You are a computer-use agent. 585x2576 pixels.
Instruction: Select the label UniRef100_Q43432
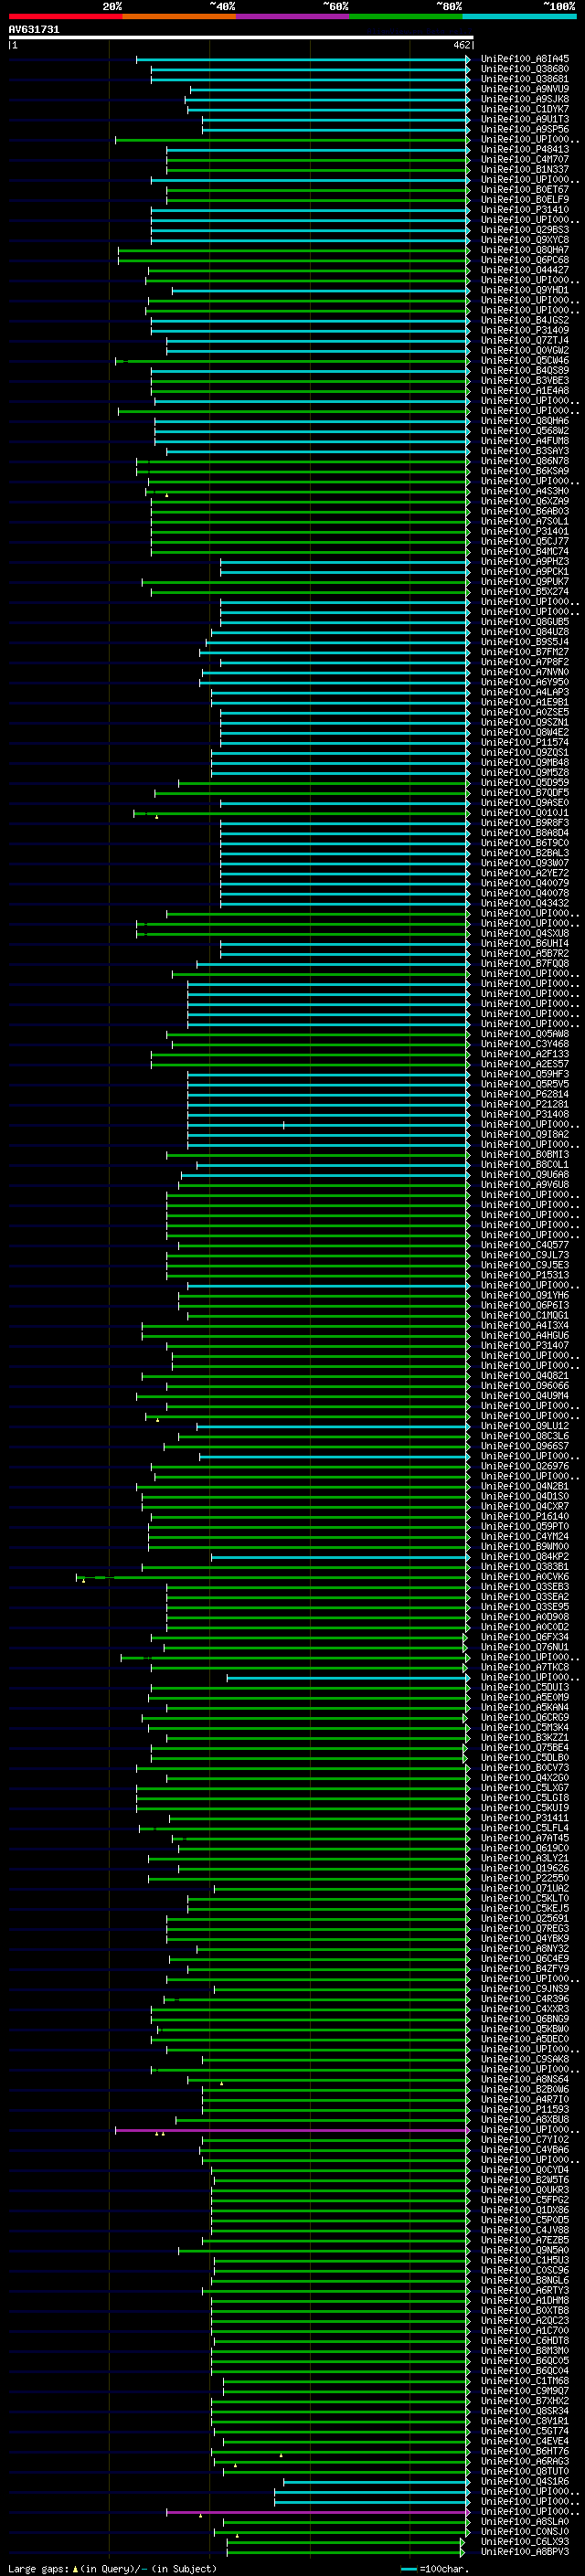pos(524,903)
